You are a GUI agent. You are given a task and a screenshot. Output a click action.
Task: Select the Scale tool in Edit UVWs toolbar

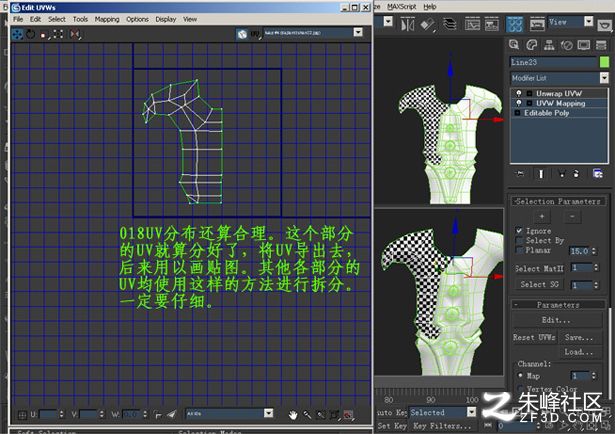pos(44,35)
